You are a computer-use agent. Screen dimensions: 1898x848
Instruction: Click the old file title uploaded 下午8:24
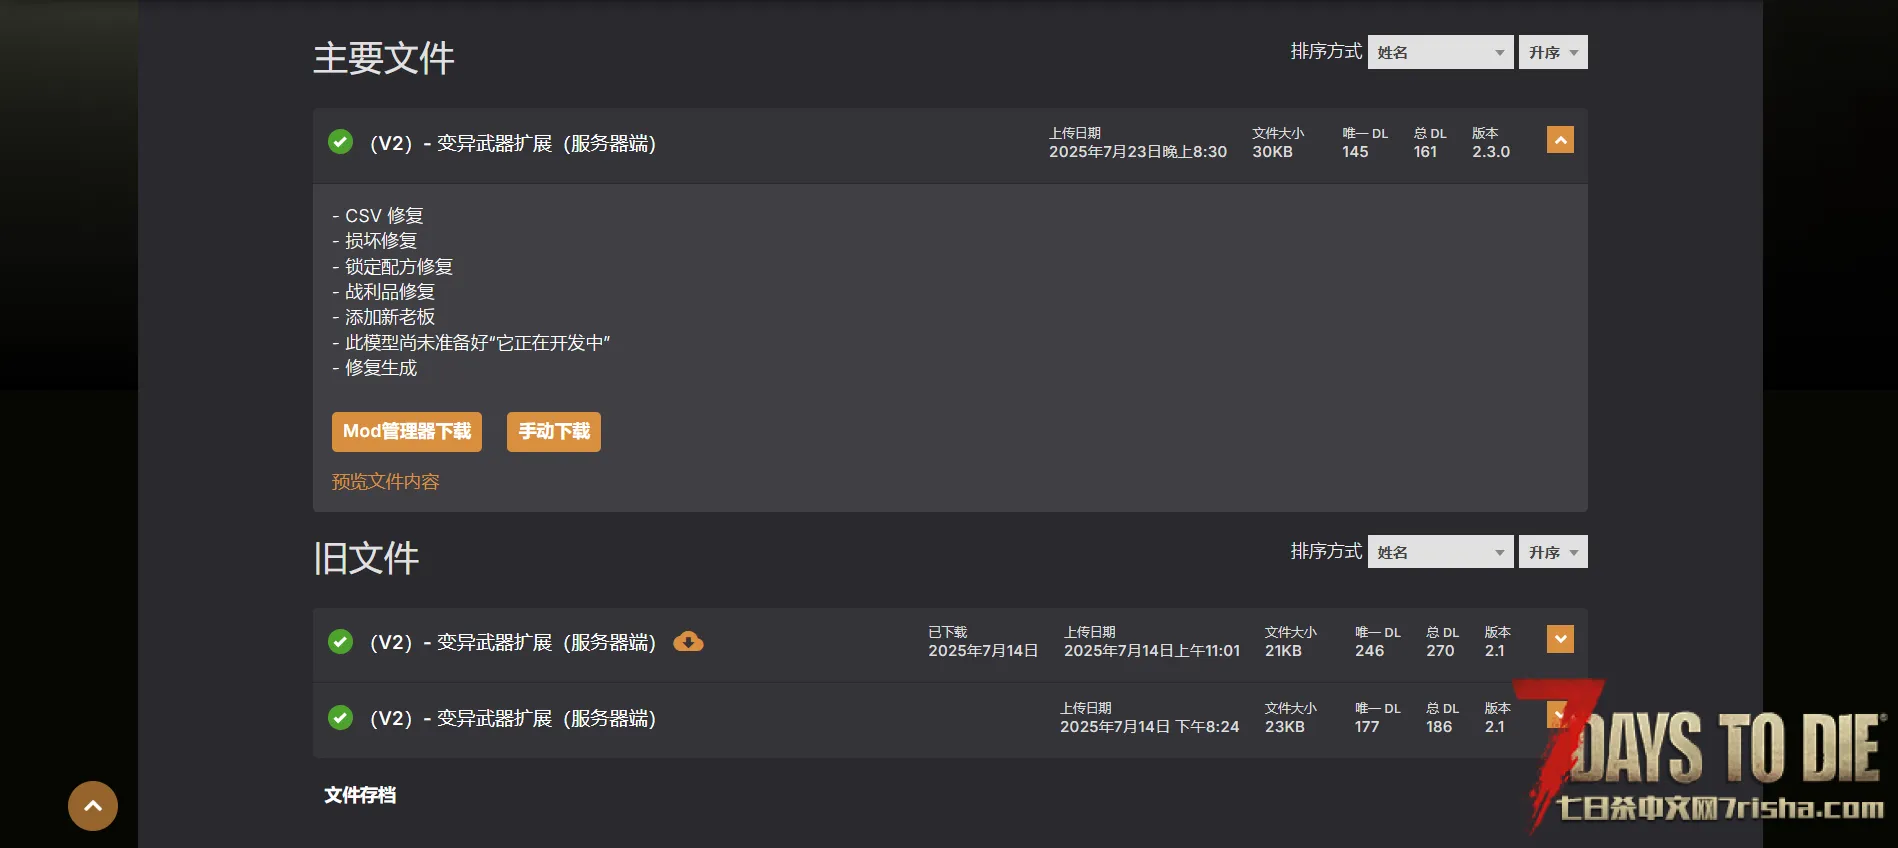(512, 718)
